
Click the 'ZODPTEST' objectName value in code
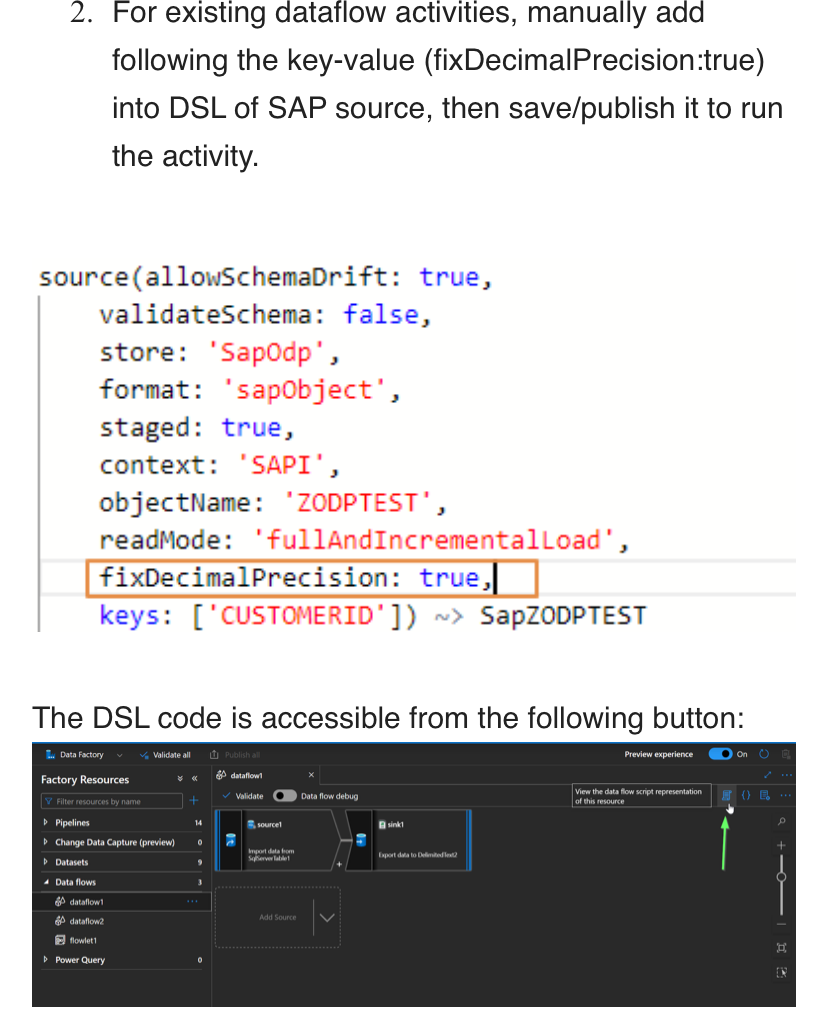click(357, 502)
